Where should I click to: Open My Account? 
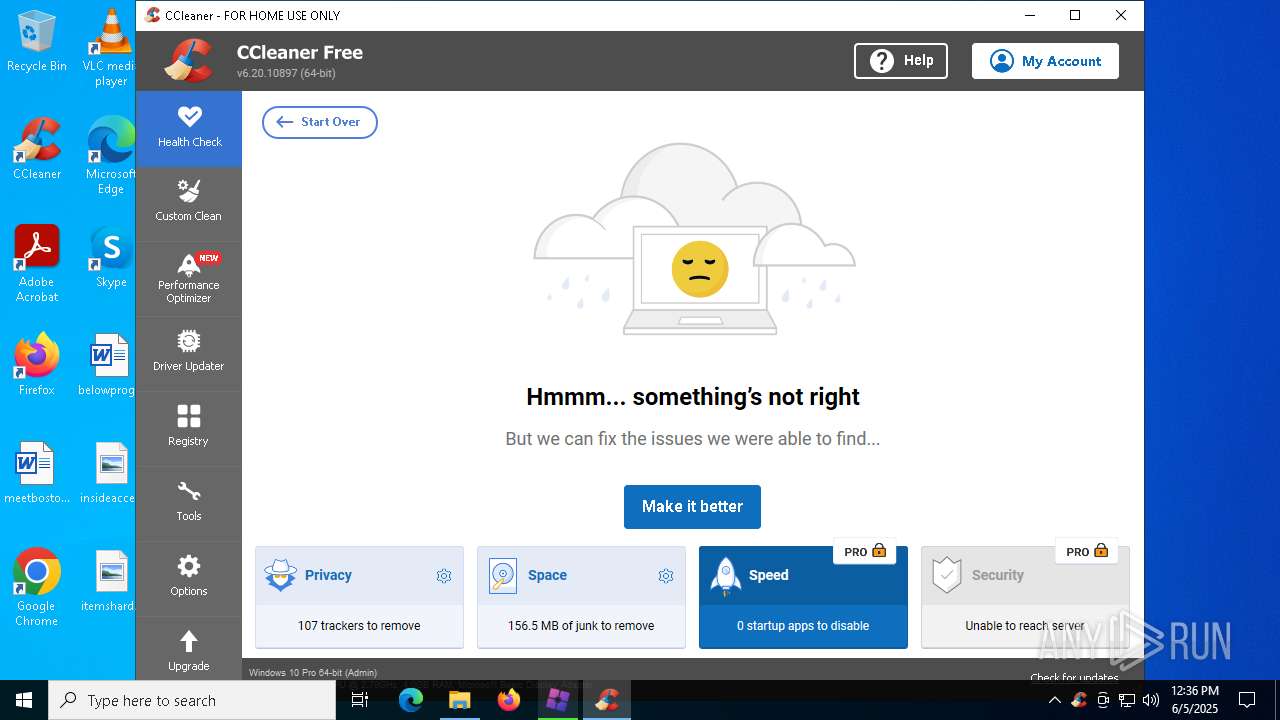pos(1045,61)
